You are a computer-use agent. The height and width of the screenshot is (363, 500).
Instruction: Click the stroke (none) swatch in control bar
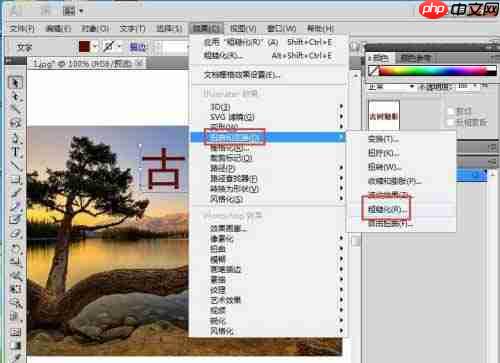click(x=108, y=47)
